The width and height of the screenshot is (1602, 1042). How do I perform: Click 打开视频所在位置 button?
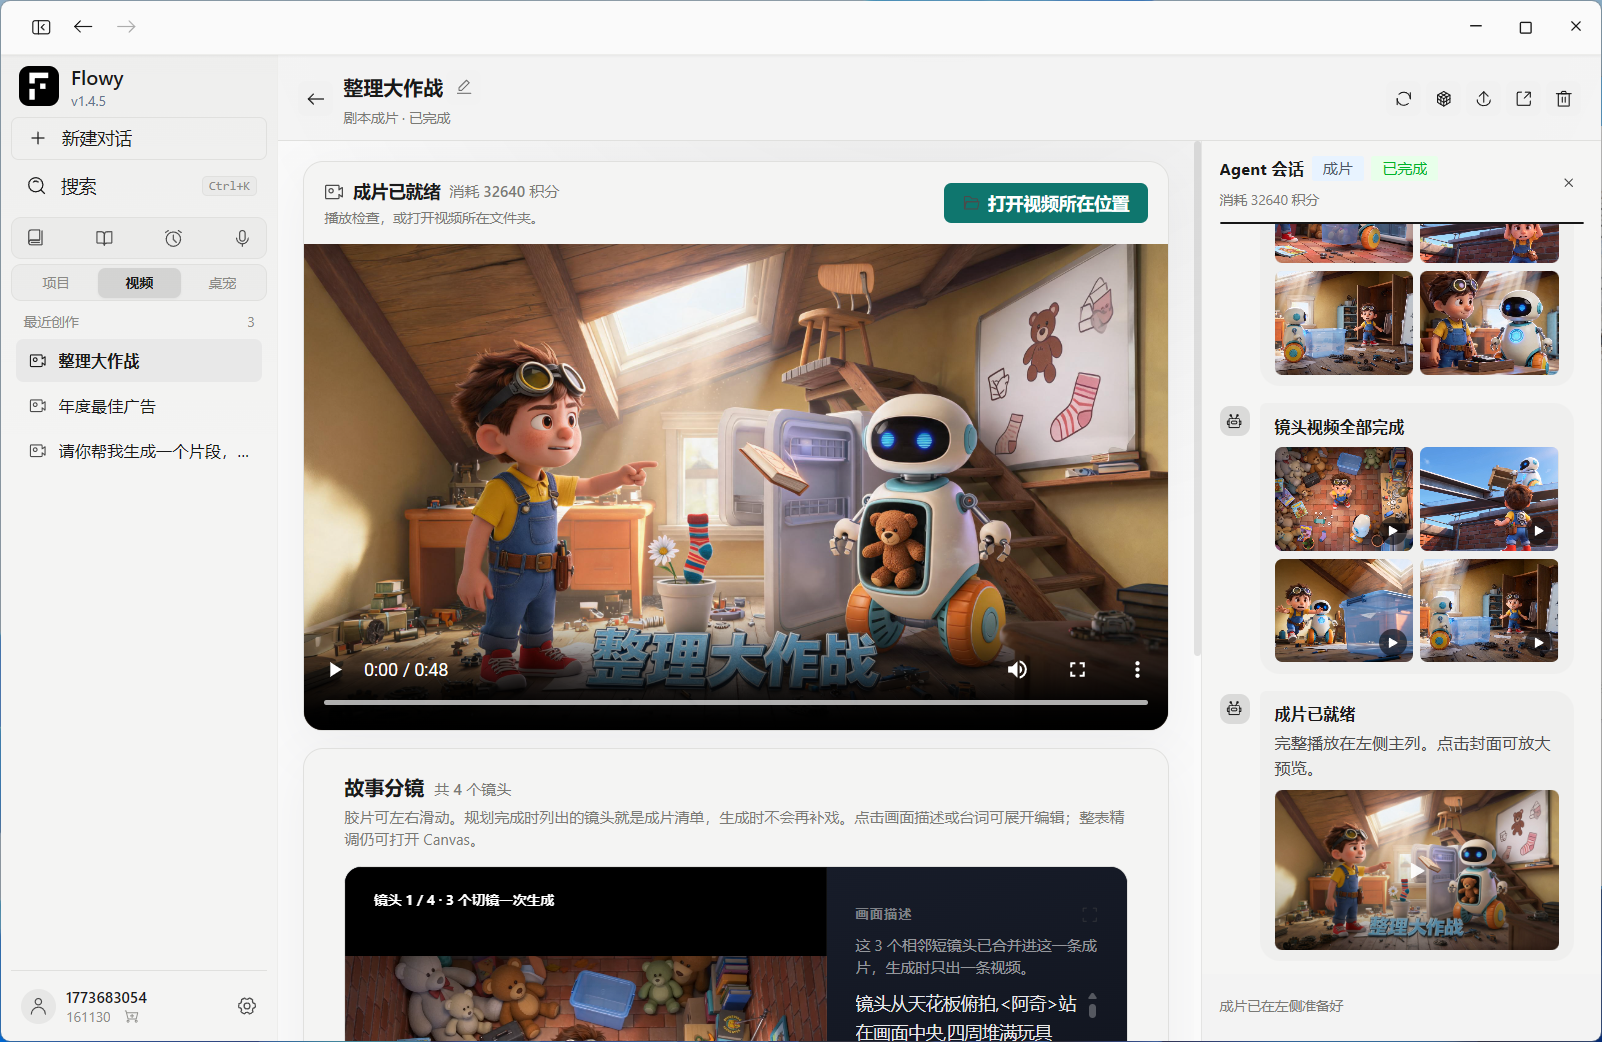[1046, 203]
